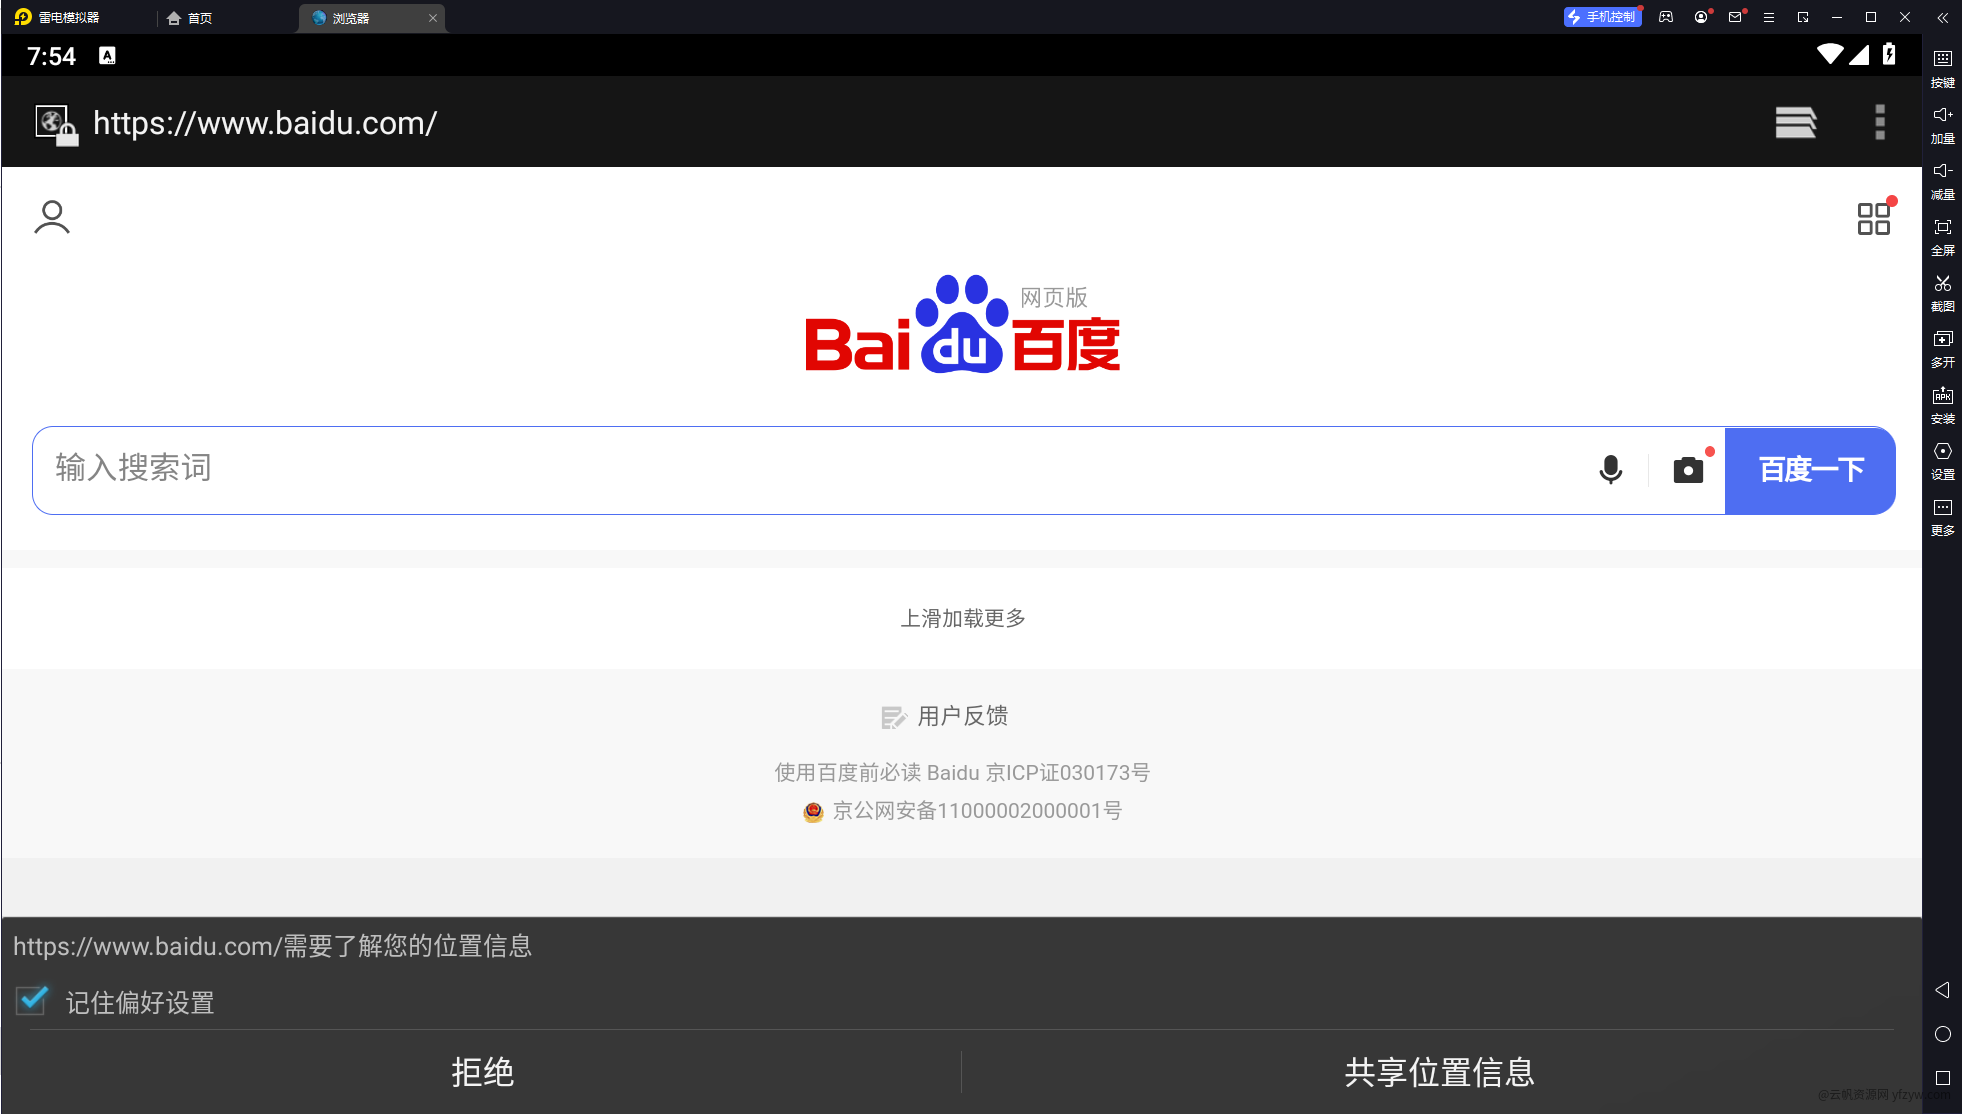This screenshot has width=1962, height=1114.
Task: Click 上滑加载更多 text
Action: coord(963,618)
